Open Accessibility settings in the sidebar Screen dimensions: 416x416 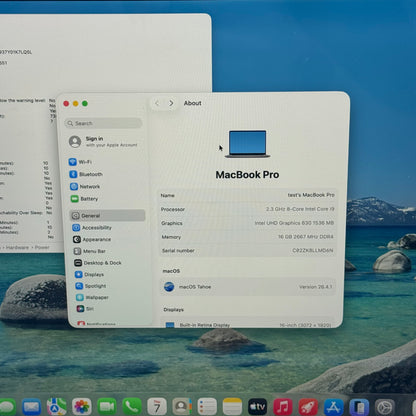(x=92, y=228)
